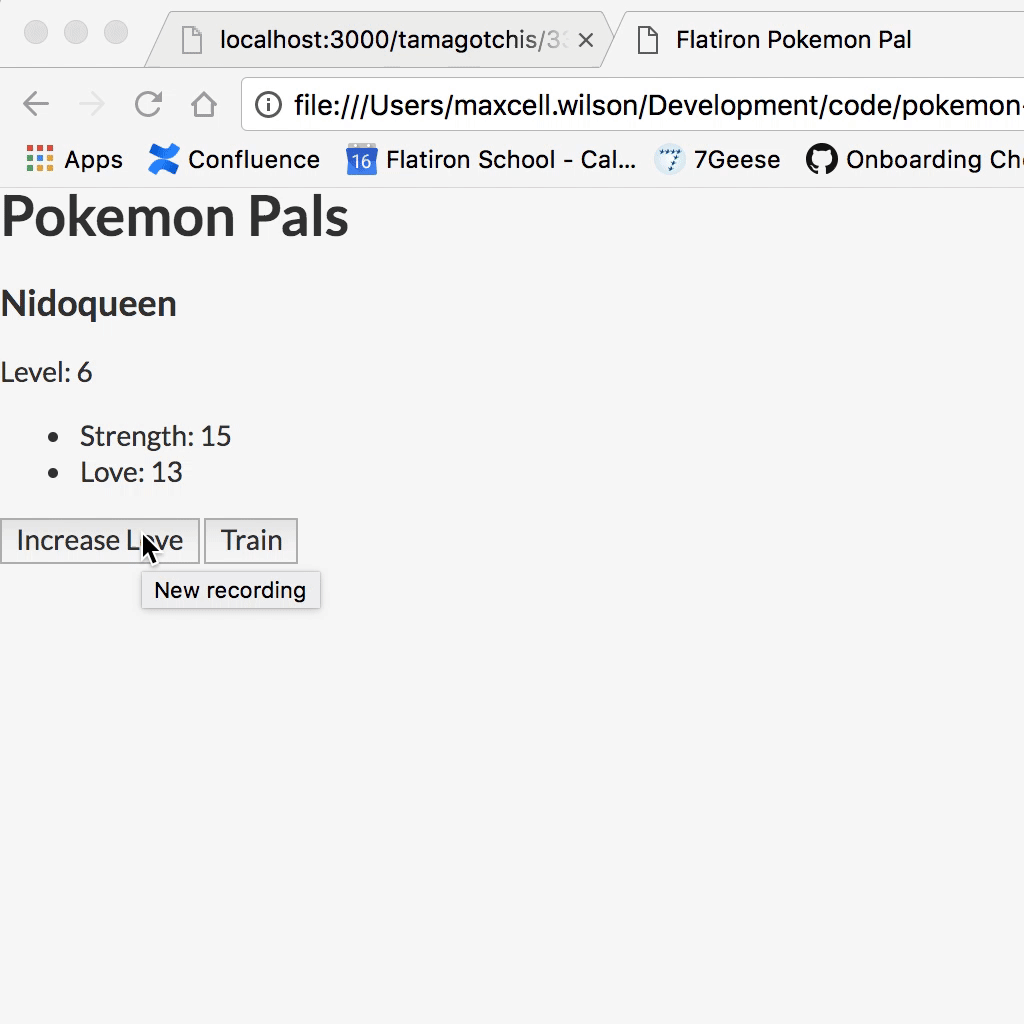The height and width of the screenshot is (1024, 1024).
Task: Open the Confluence bookmark
Action: click(234, 159)
